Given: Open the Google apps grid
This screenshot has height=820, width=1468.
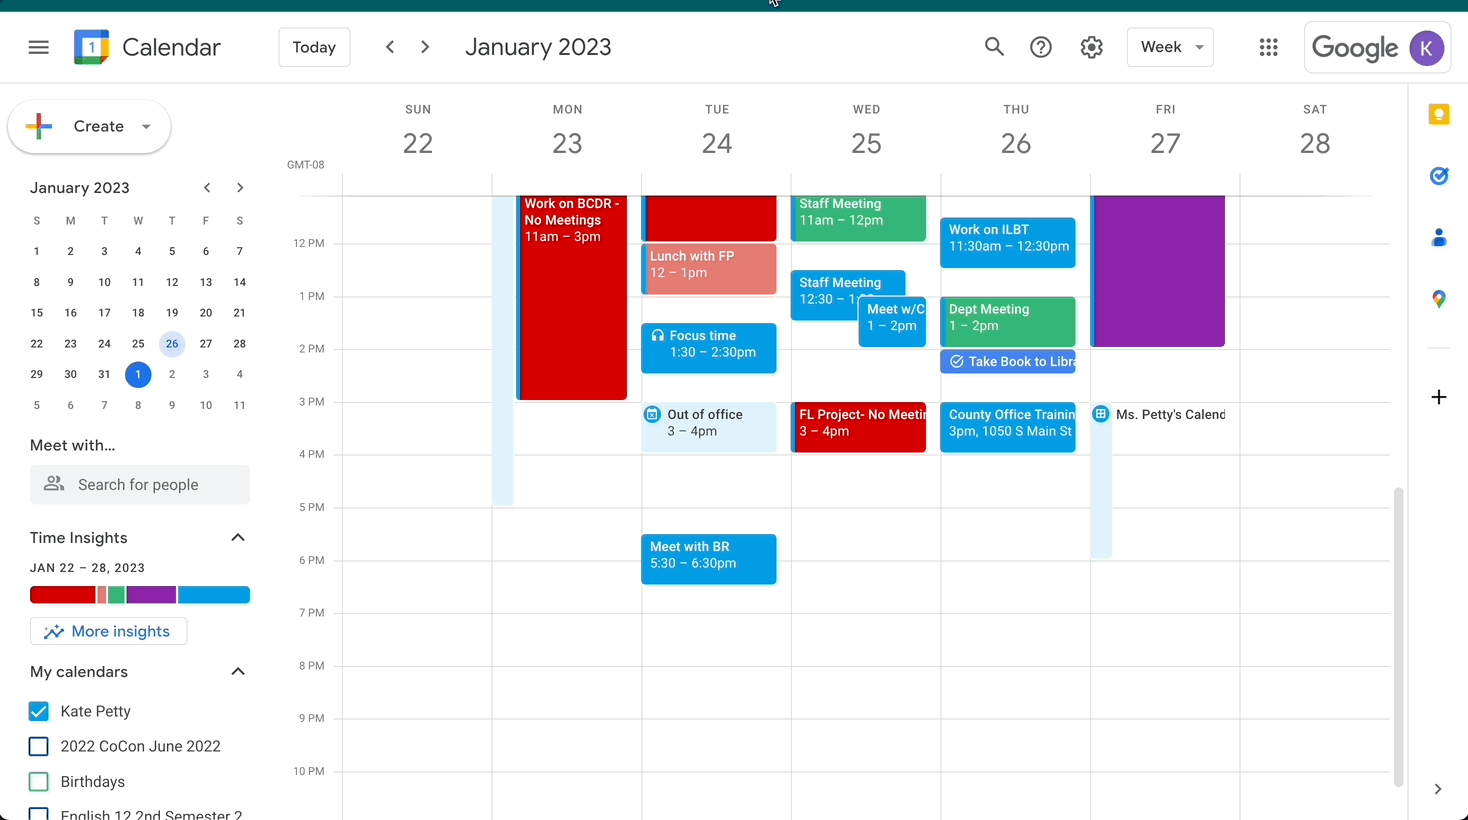Looking at the screenshot, I should (1269, 47).
